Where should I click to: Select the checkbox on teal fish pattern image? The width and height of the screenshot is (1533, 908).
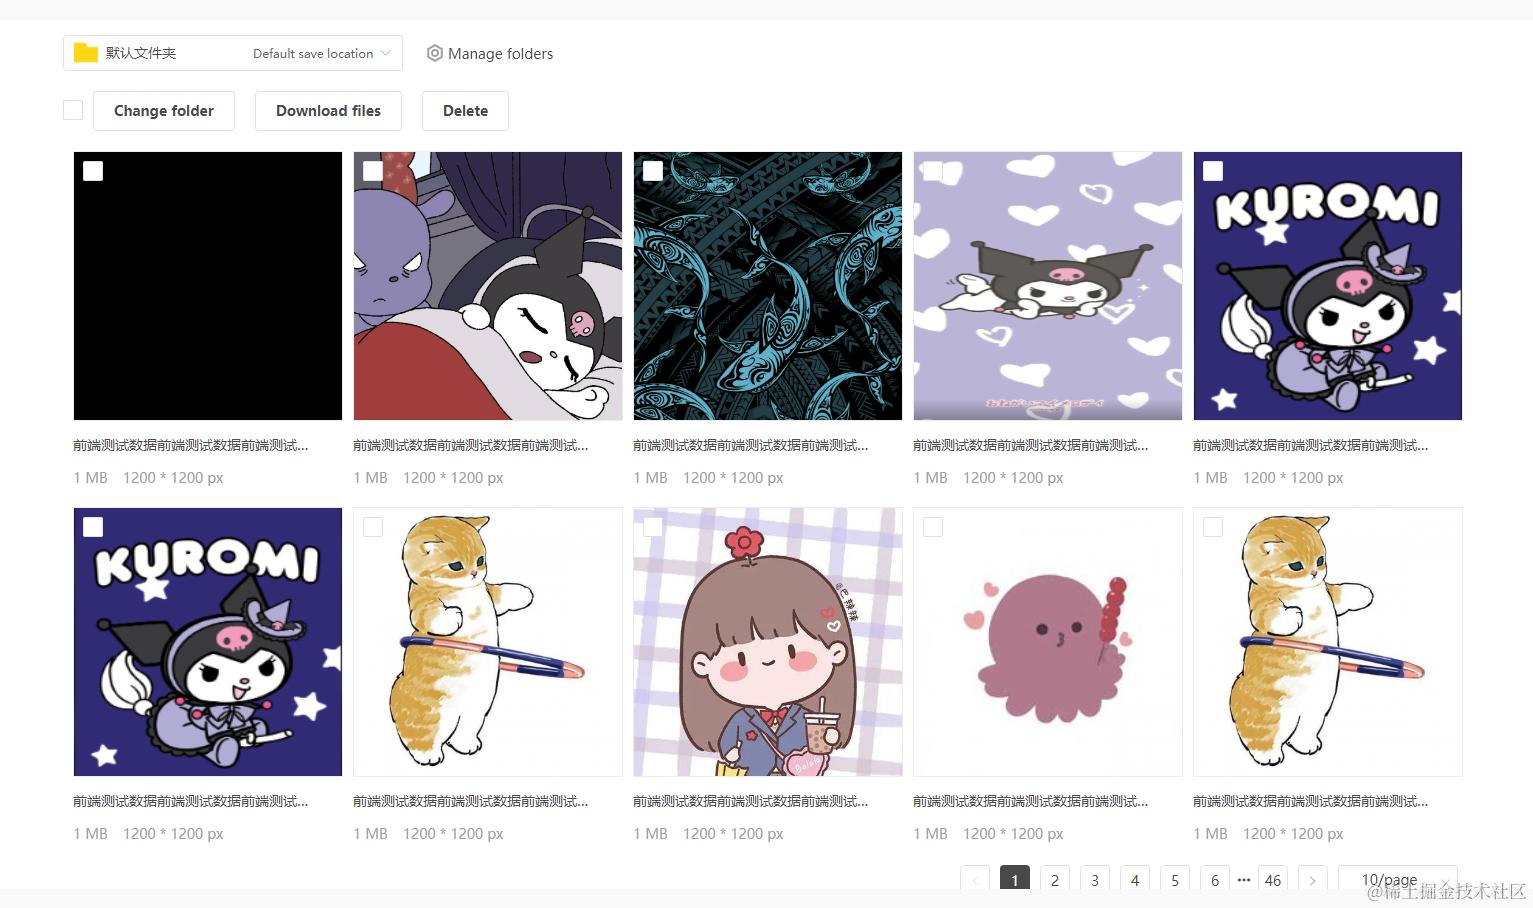653,171
